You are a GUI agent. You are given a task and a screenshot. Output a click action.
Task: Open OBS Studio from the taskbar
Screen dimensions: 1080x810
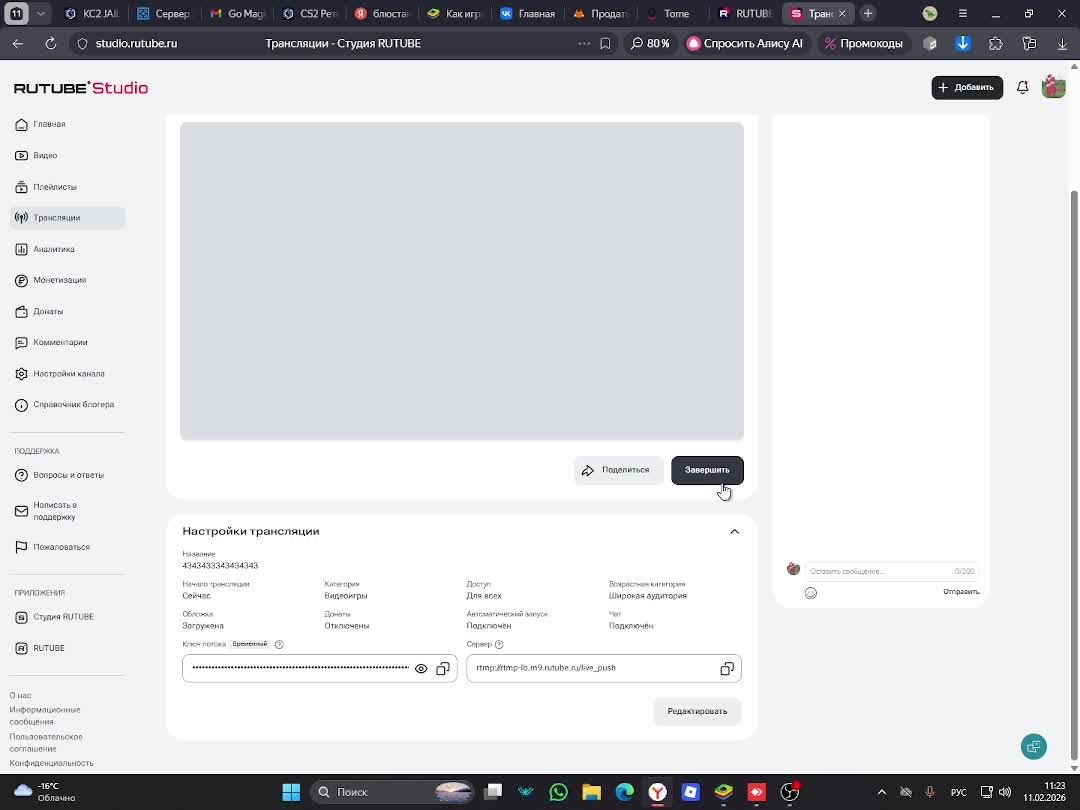pyautogui.click(x=789, y=792)
